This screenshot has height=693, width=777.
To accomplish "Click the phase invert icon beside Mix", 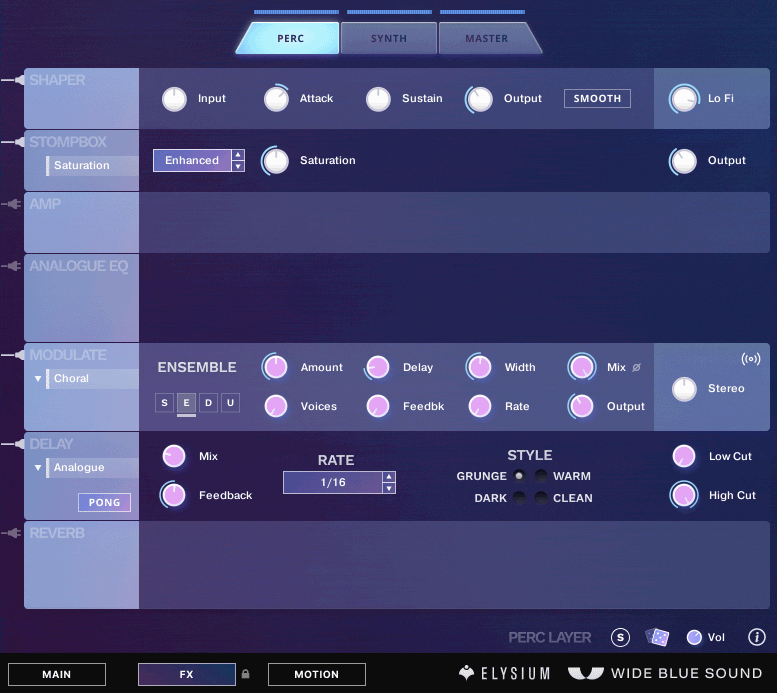I will [637, 367].
